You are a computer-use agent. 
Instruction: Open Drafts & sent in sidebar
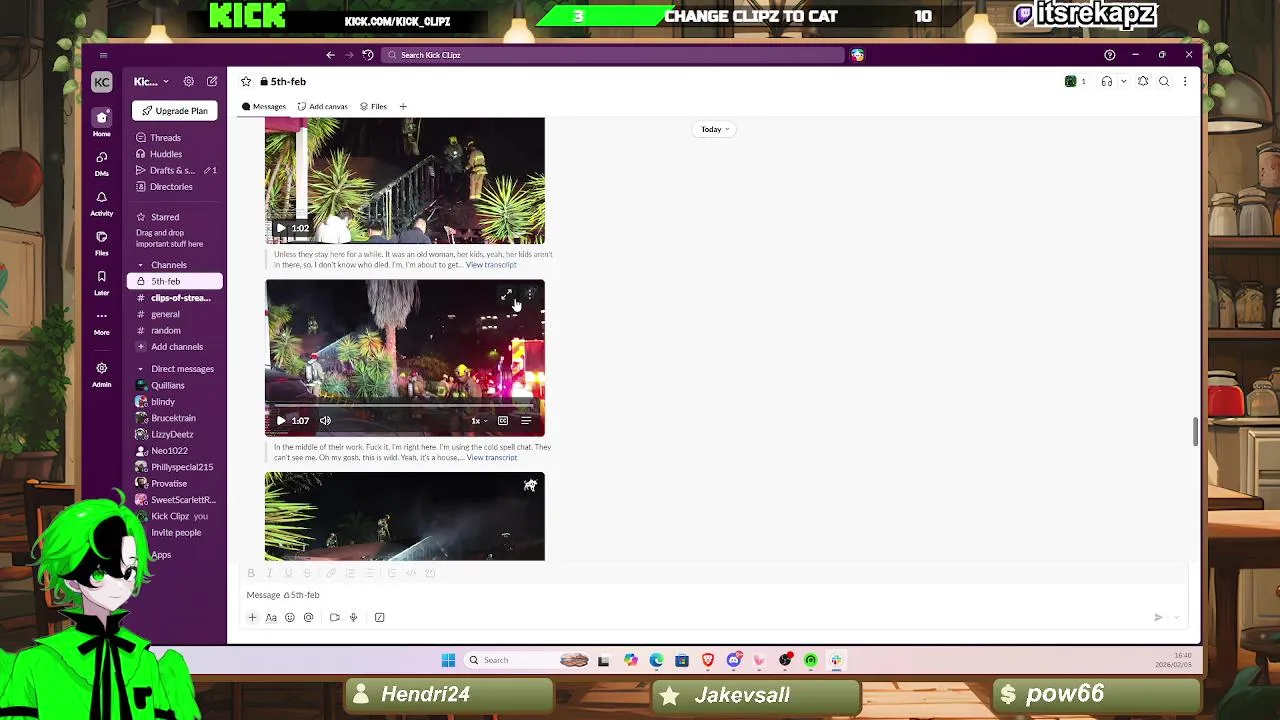(172, 170)
